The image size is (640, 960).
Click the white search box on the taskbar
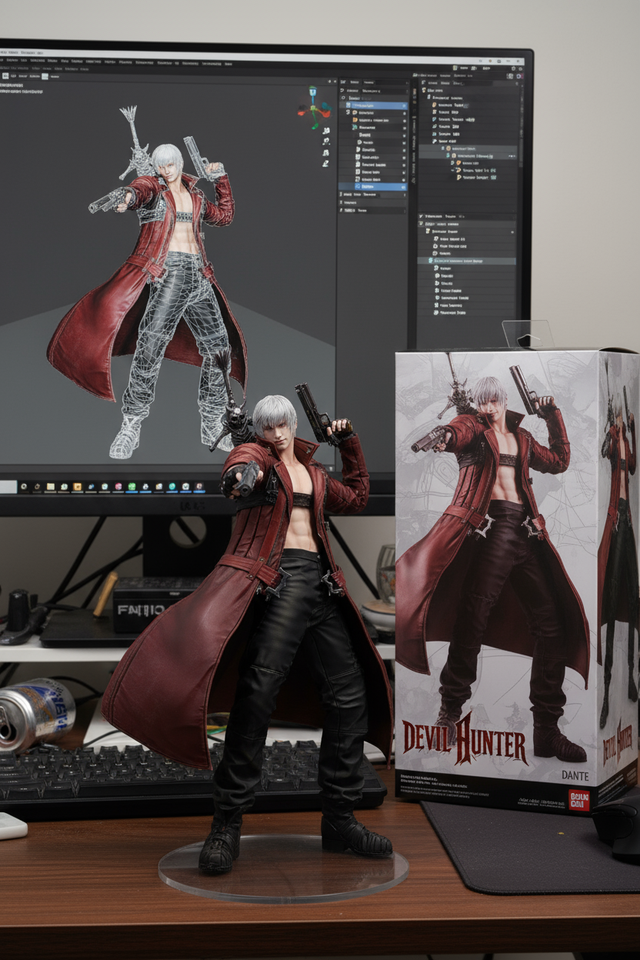click(9, 487)
